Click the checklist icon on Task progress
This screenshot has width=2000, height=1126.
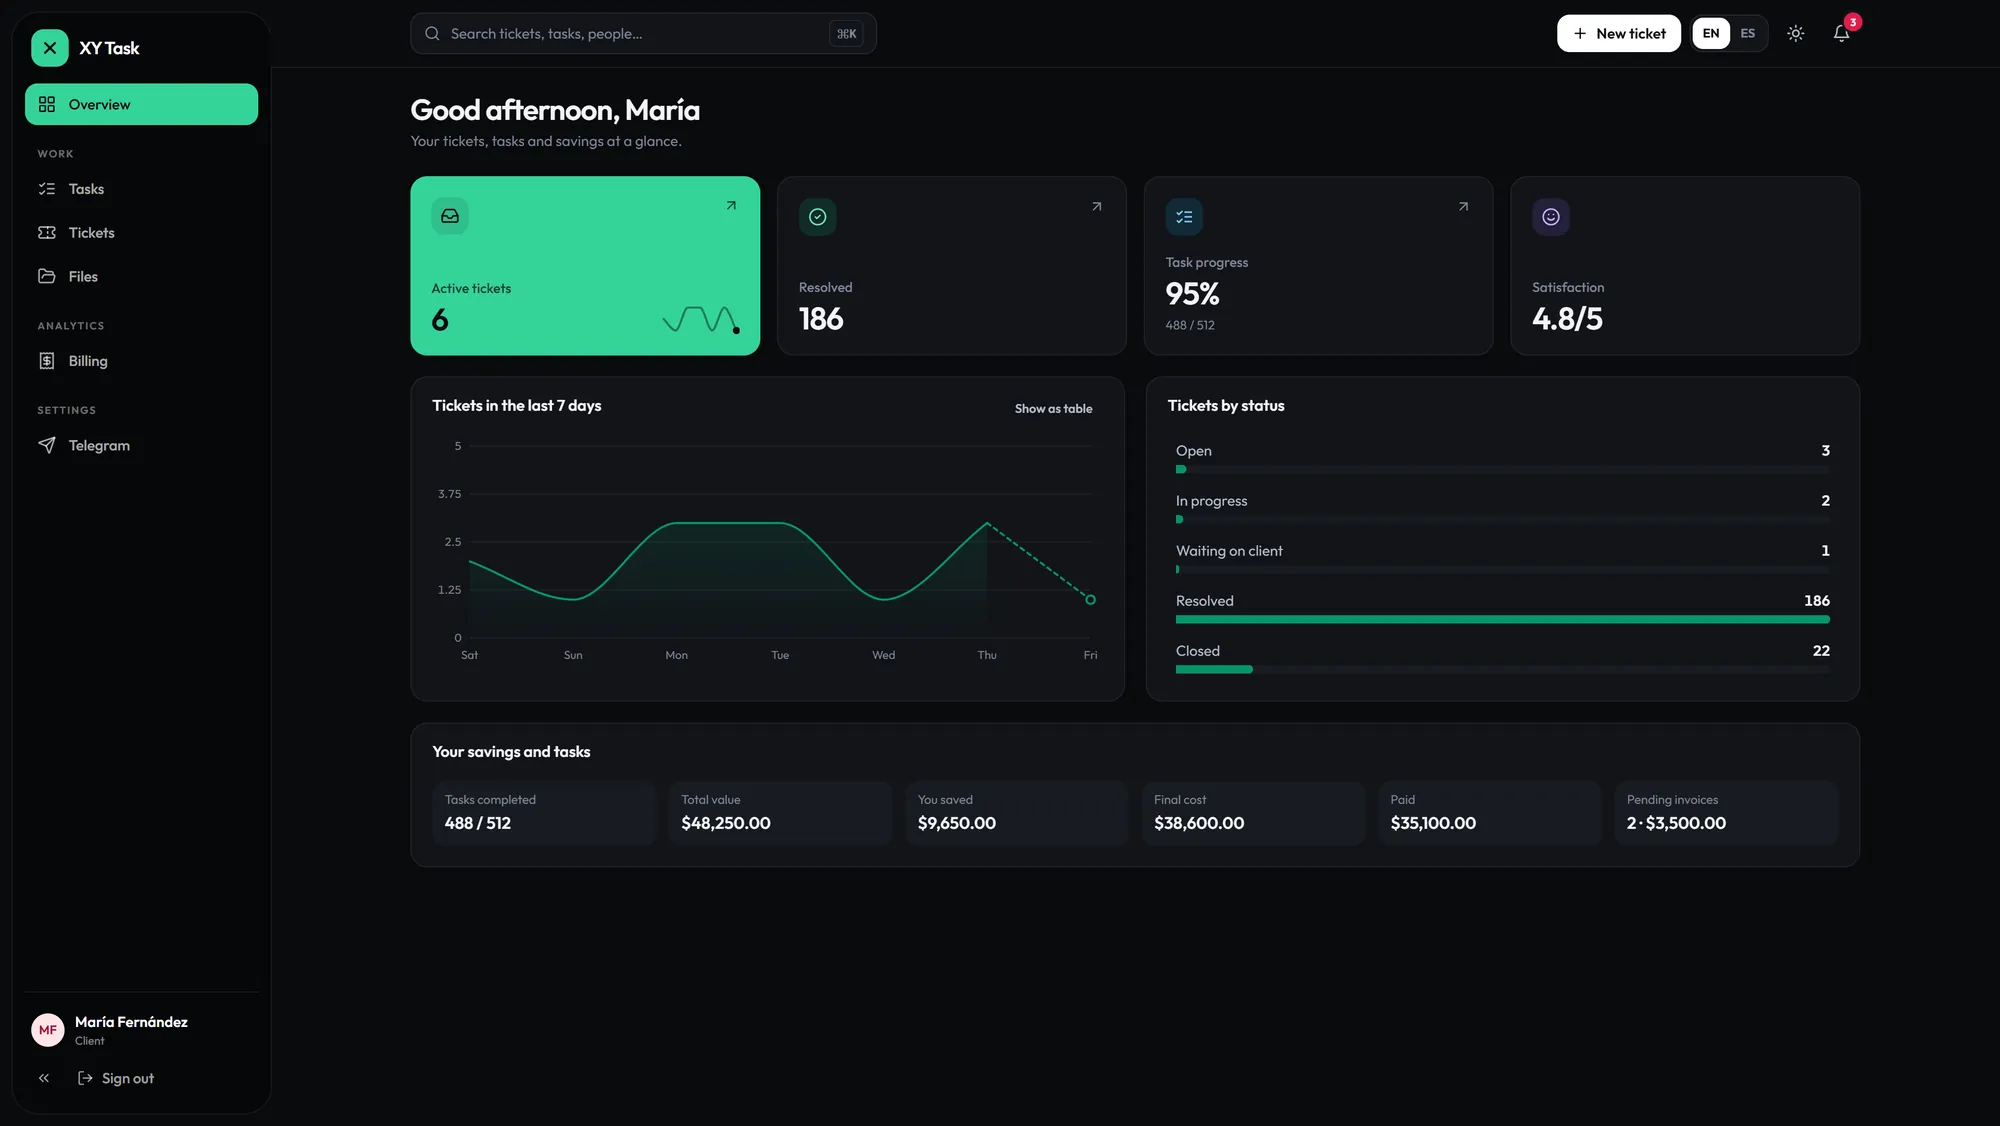(1184, 217)
